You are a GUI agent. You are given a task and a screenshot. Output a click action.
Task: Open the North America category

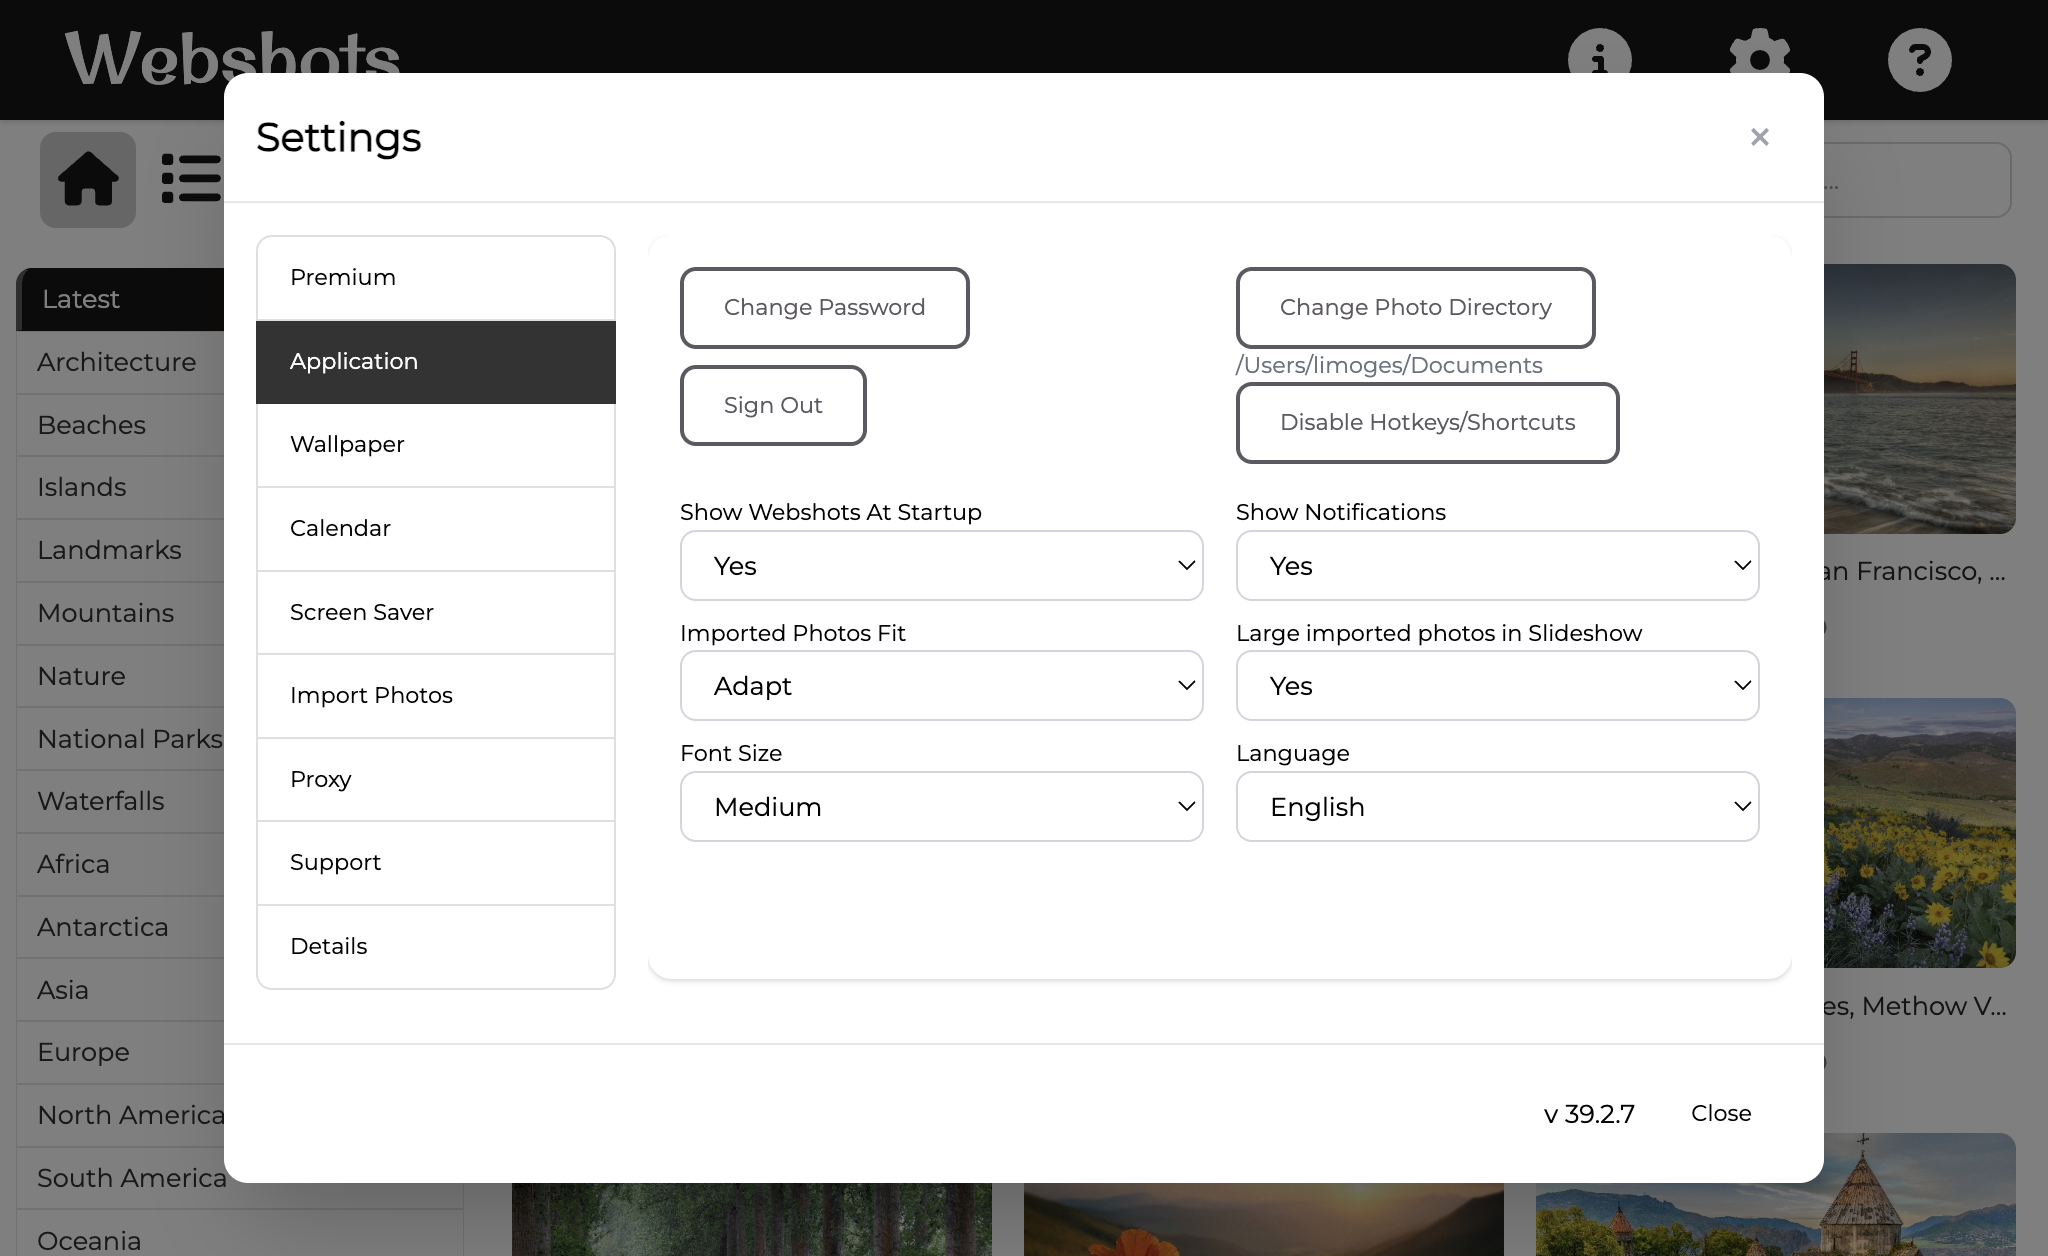tap(120, 1115)
